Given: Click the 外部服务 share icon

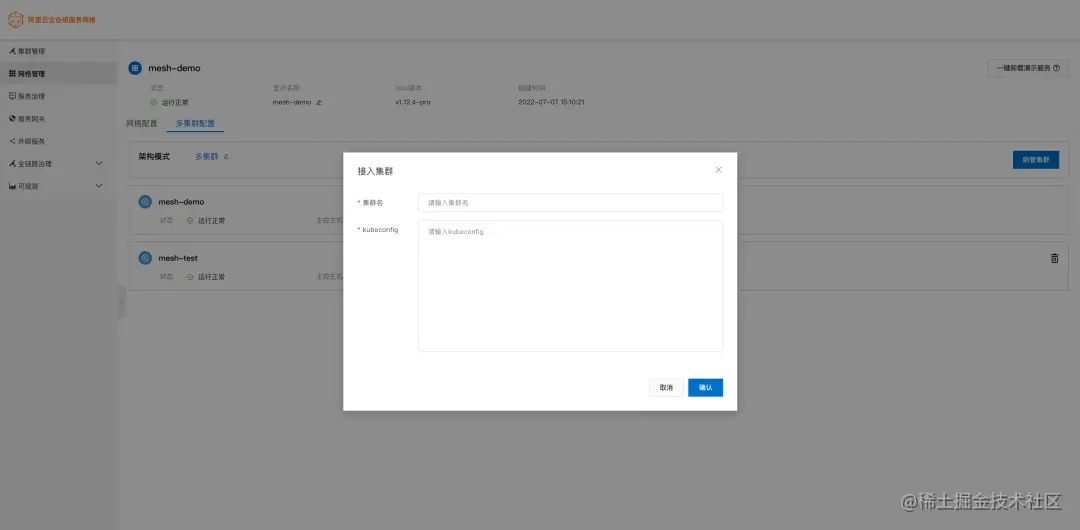Looking at the screenshot, I should click(x=12, y=141).
